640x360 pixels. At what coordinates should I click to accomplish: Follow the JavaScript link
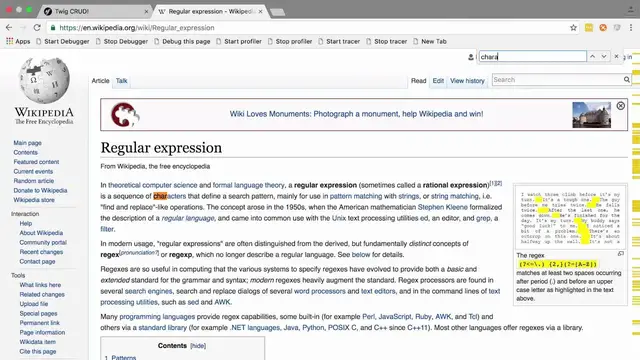pyautogui.click(x=395, y=317)
